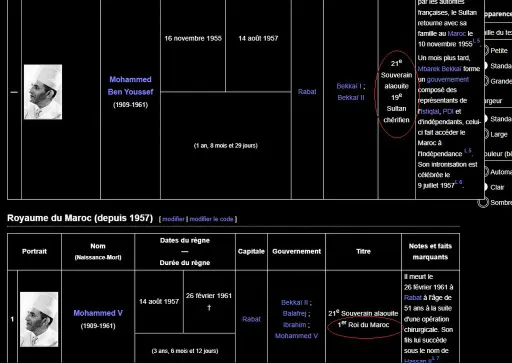Click the Gouvernement column header

(297, 251)
